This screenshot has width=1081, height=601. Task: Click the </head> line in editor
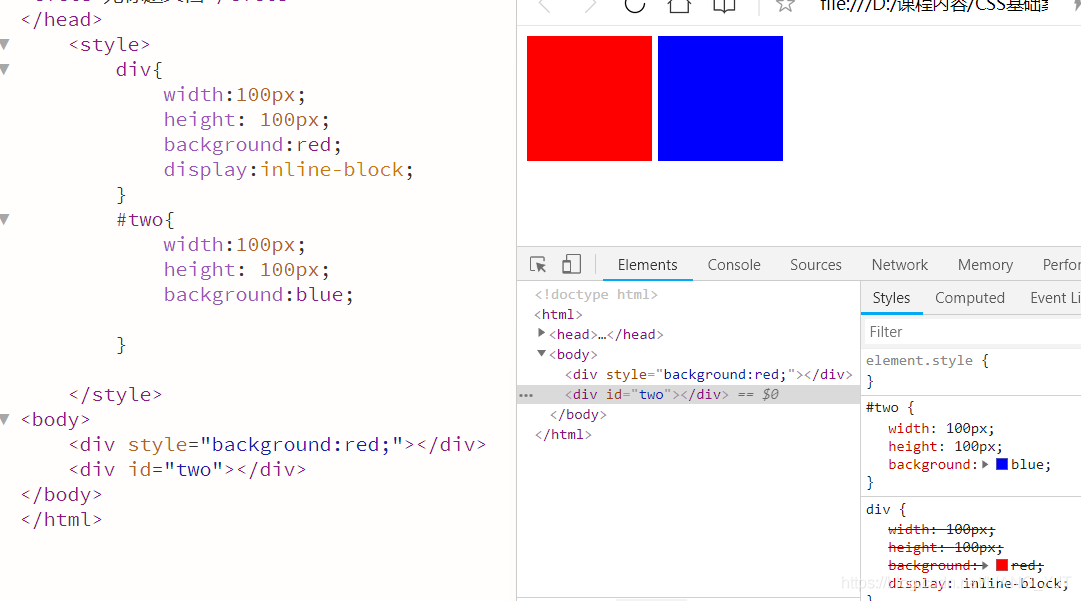tap(61, 20)
